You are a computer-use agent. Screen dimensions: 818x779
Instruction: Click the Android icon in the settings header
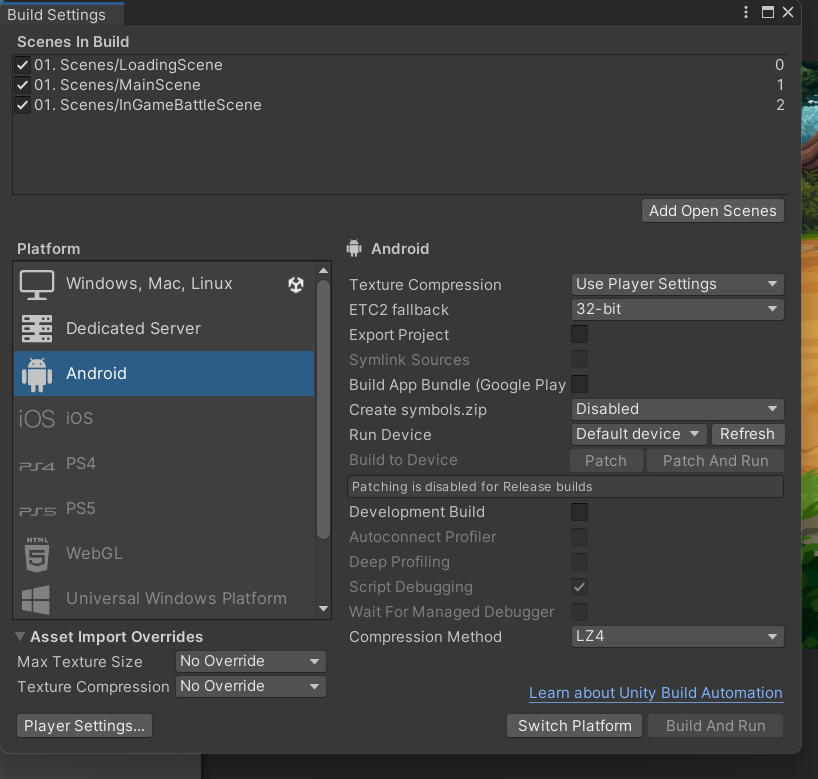coord(354,248)
